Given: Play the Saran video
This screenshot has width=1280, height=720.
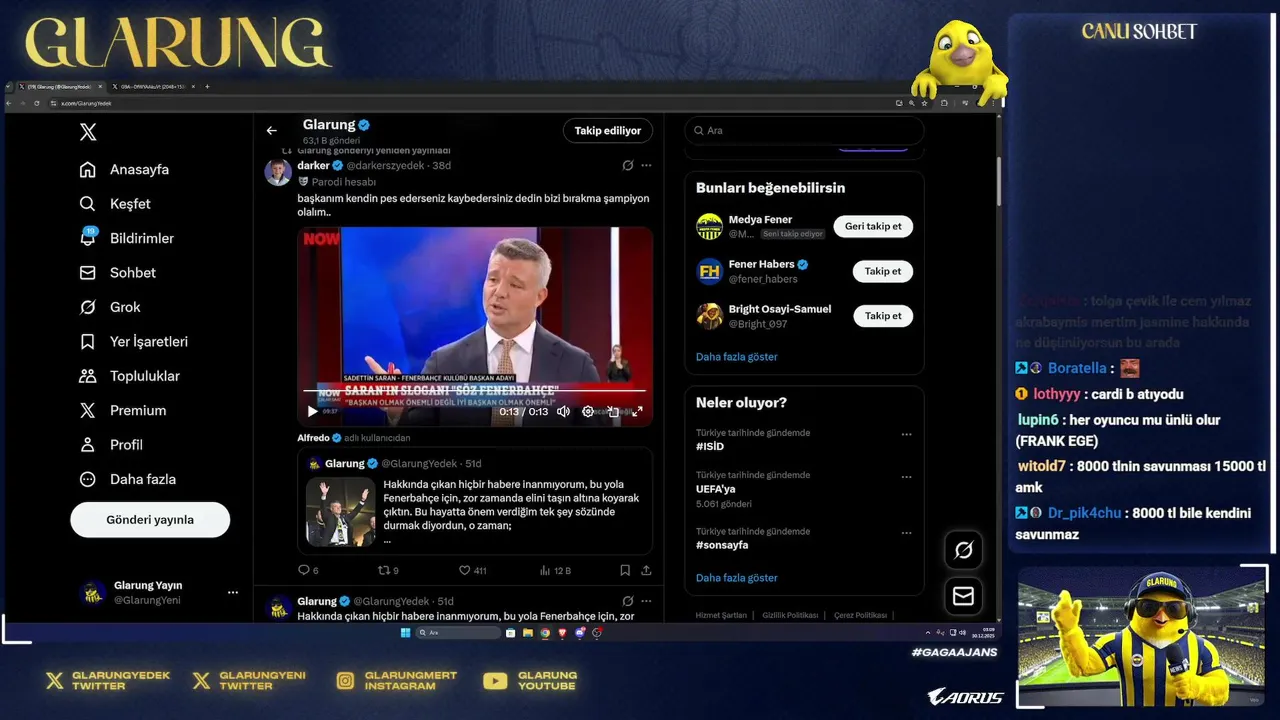Looking at the screenshot, I should [312, 411].
